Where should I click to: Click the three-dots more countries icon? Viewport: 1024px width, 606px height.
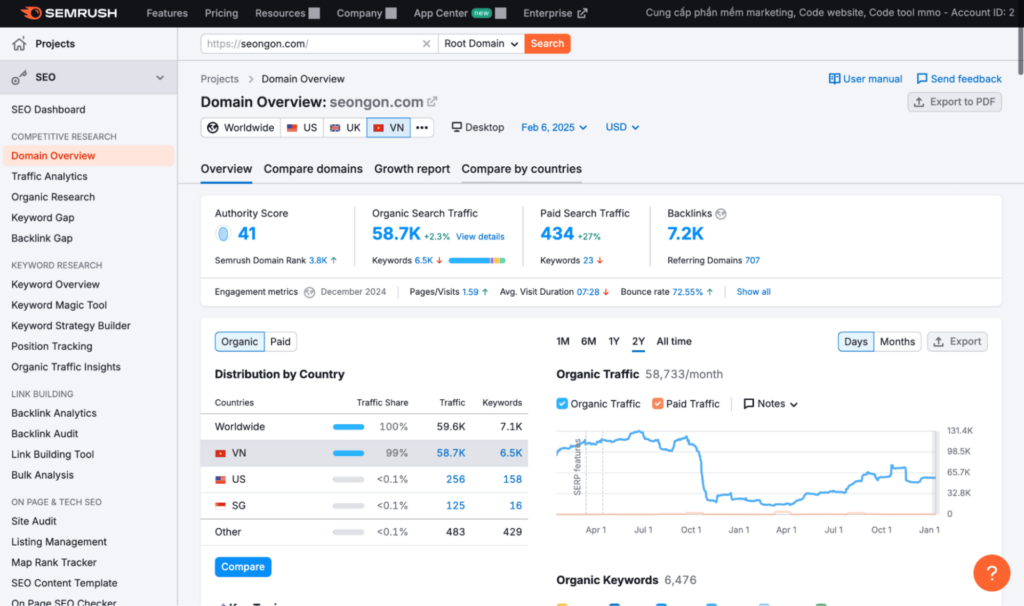[422, 128]
